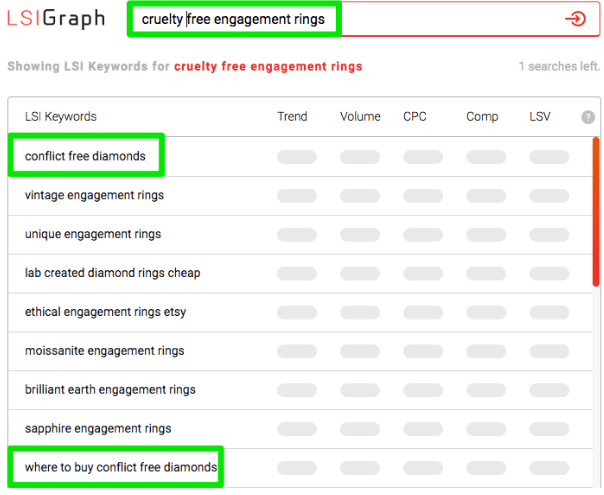Open the help question mark icon

coord(588,117)
